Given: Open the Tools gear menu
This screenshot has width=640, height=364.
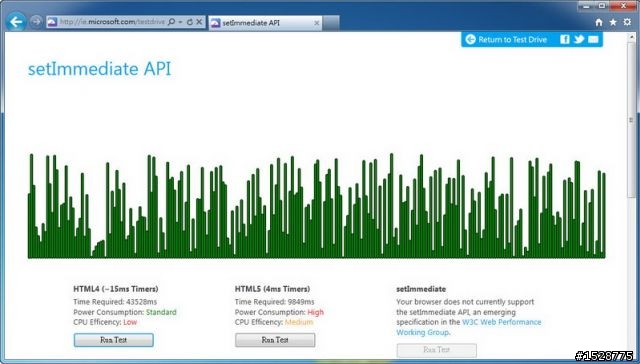Looking at the screenshot, I should pos(627,22).
